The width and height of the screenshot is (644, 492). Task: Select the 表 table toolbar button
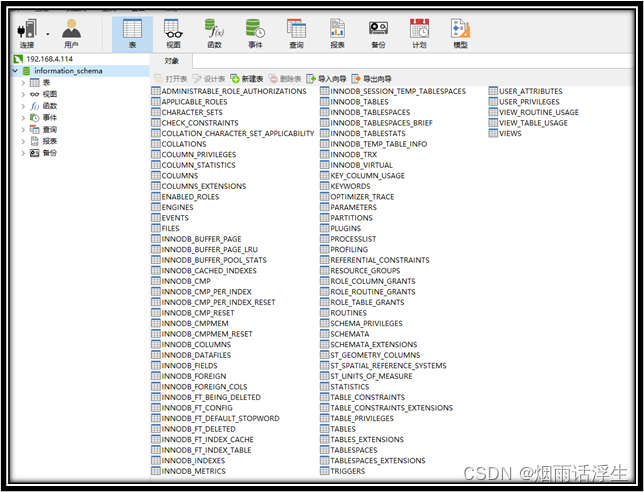[x=132, y=34]
